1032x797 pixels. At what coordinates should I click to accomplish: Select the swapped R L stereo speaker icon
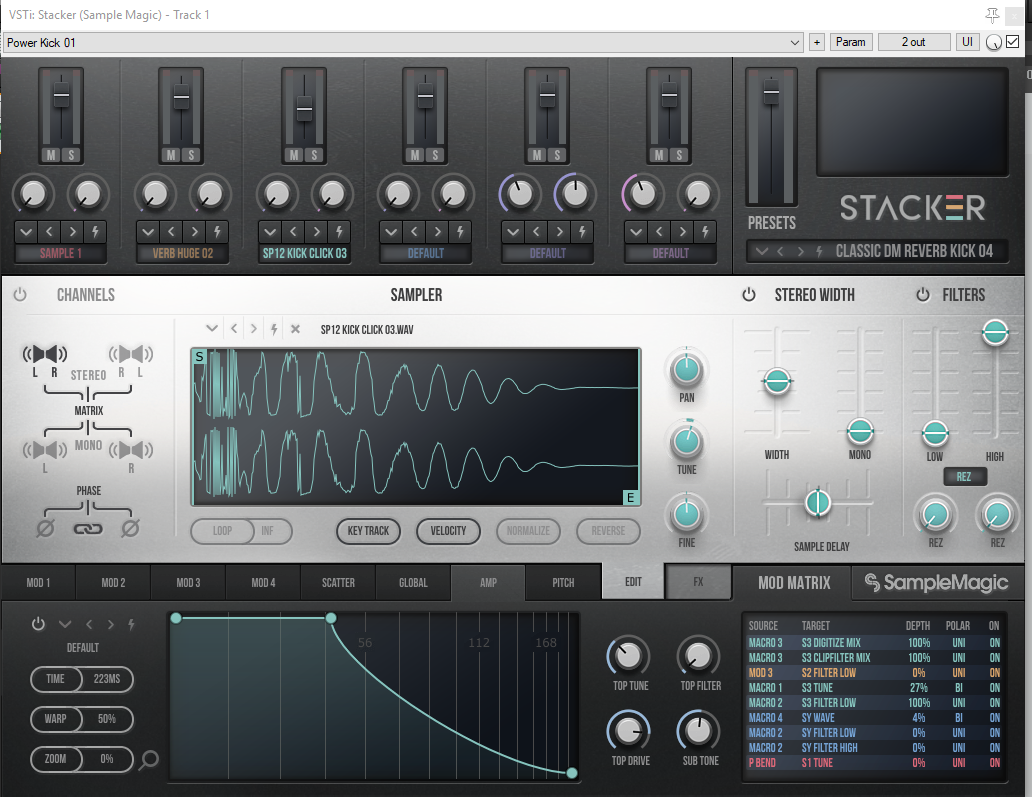(x=131, y=354)
